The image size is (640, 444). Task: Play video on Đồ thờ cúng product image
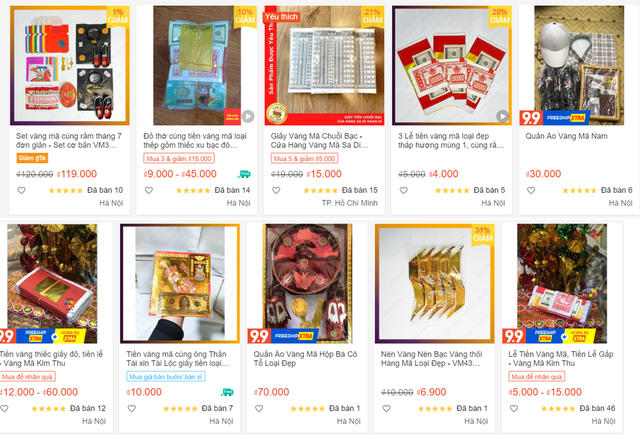point(248,116)
